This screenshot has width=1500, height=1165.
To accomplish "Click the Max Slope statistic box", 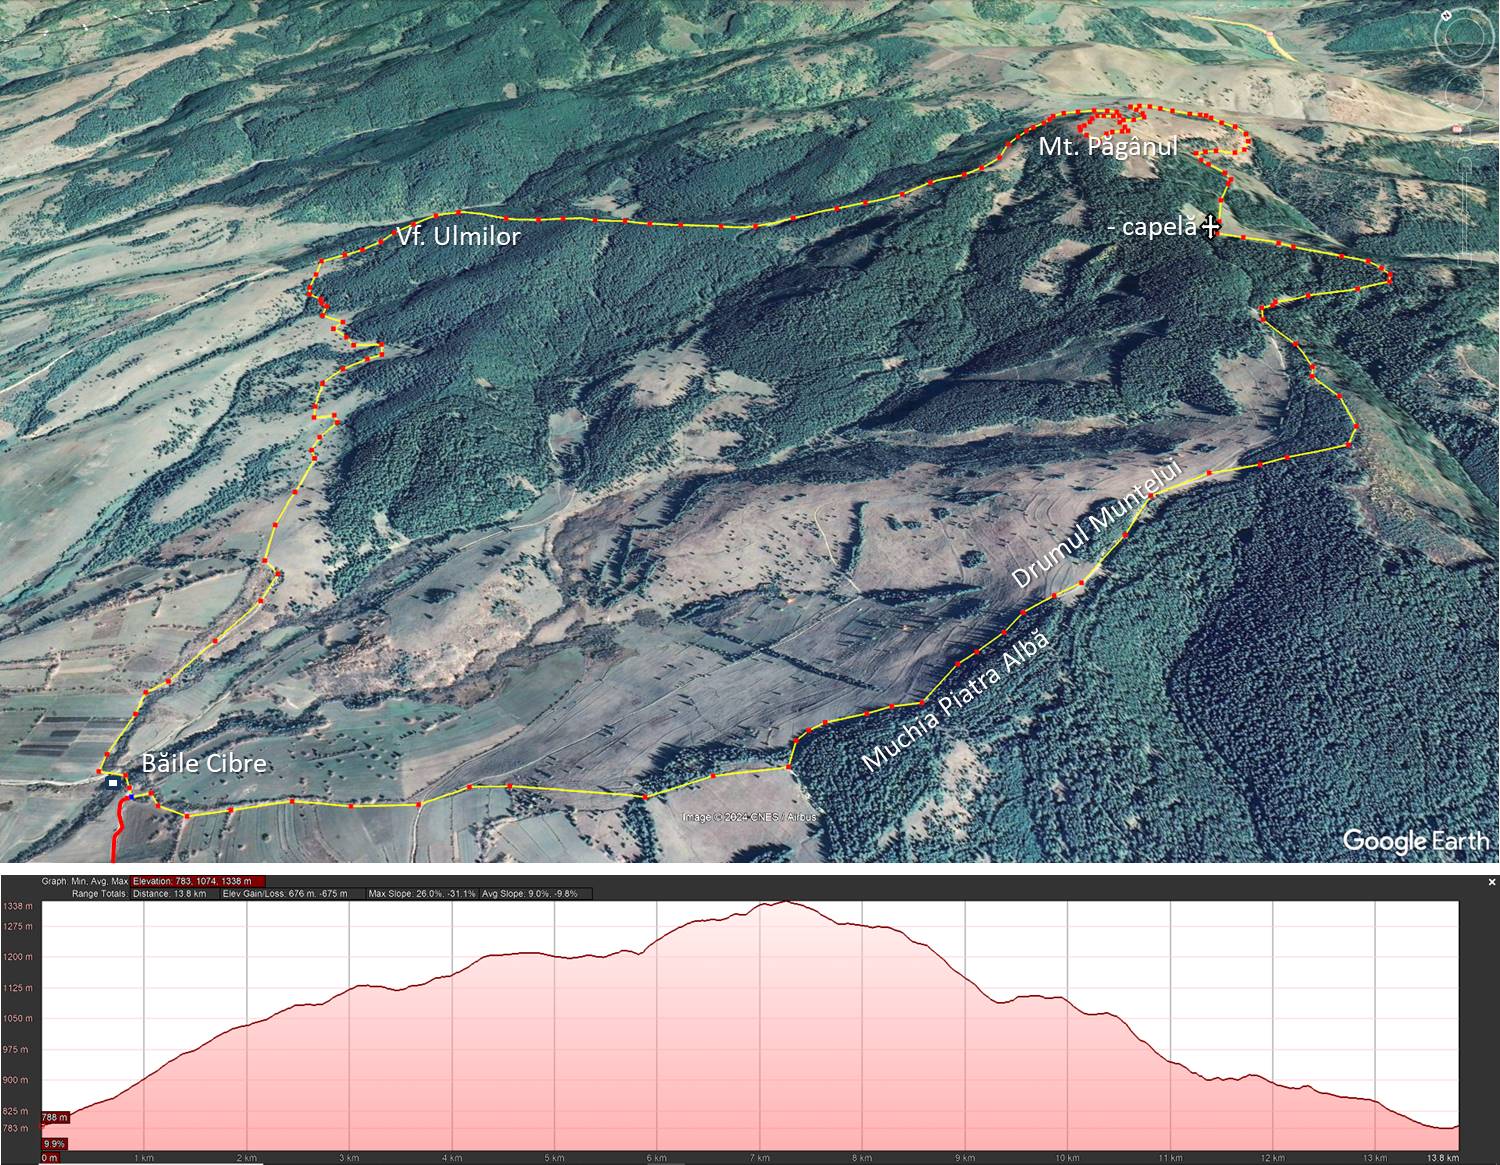I will (x=420, y=893).
